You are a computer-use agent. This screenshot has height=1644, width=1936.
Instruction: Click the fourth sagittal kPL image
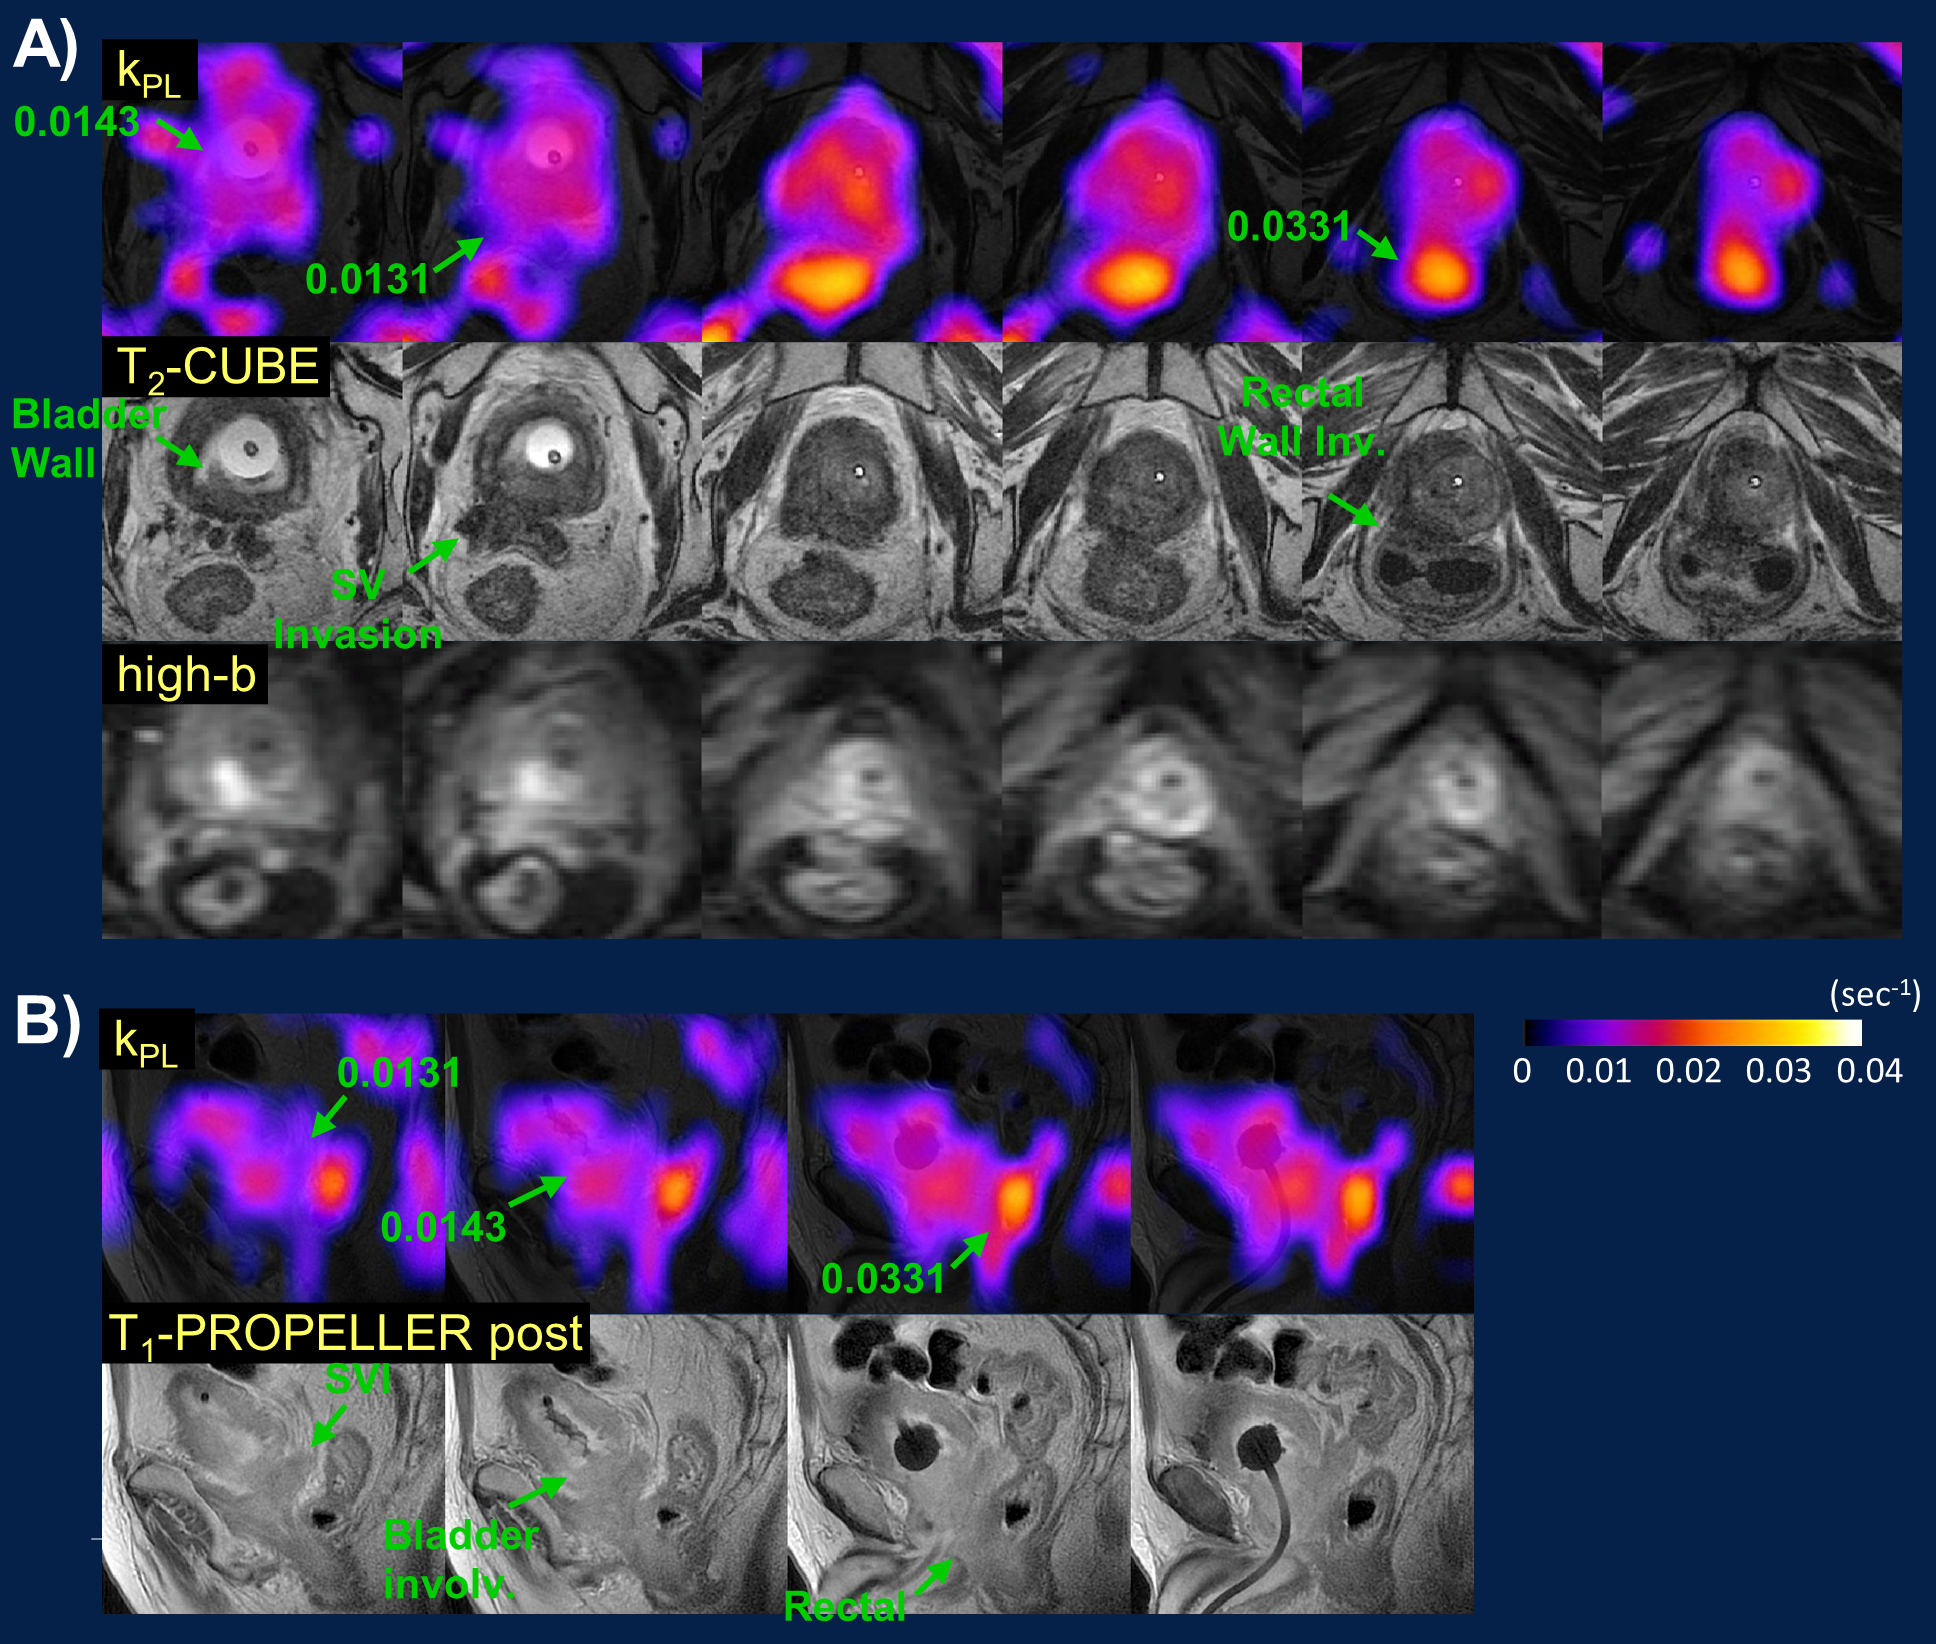1302,1163
